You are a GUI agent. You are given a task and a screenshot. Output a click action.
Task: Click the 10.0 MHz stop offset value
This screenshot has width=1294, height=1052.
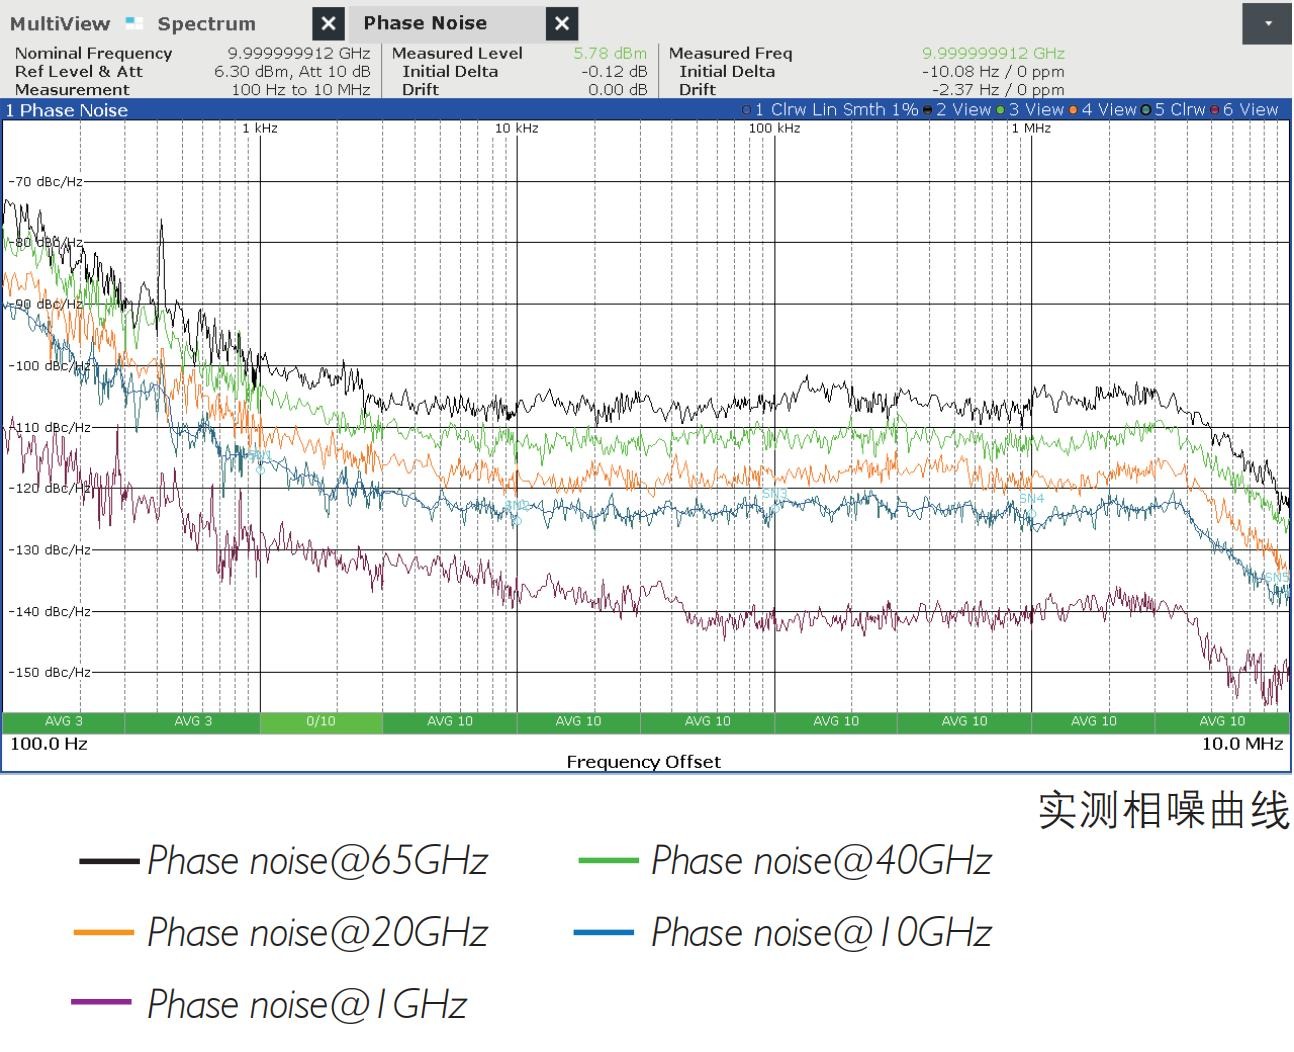pos(1242,743)
